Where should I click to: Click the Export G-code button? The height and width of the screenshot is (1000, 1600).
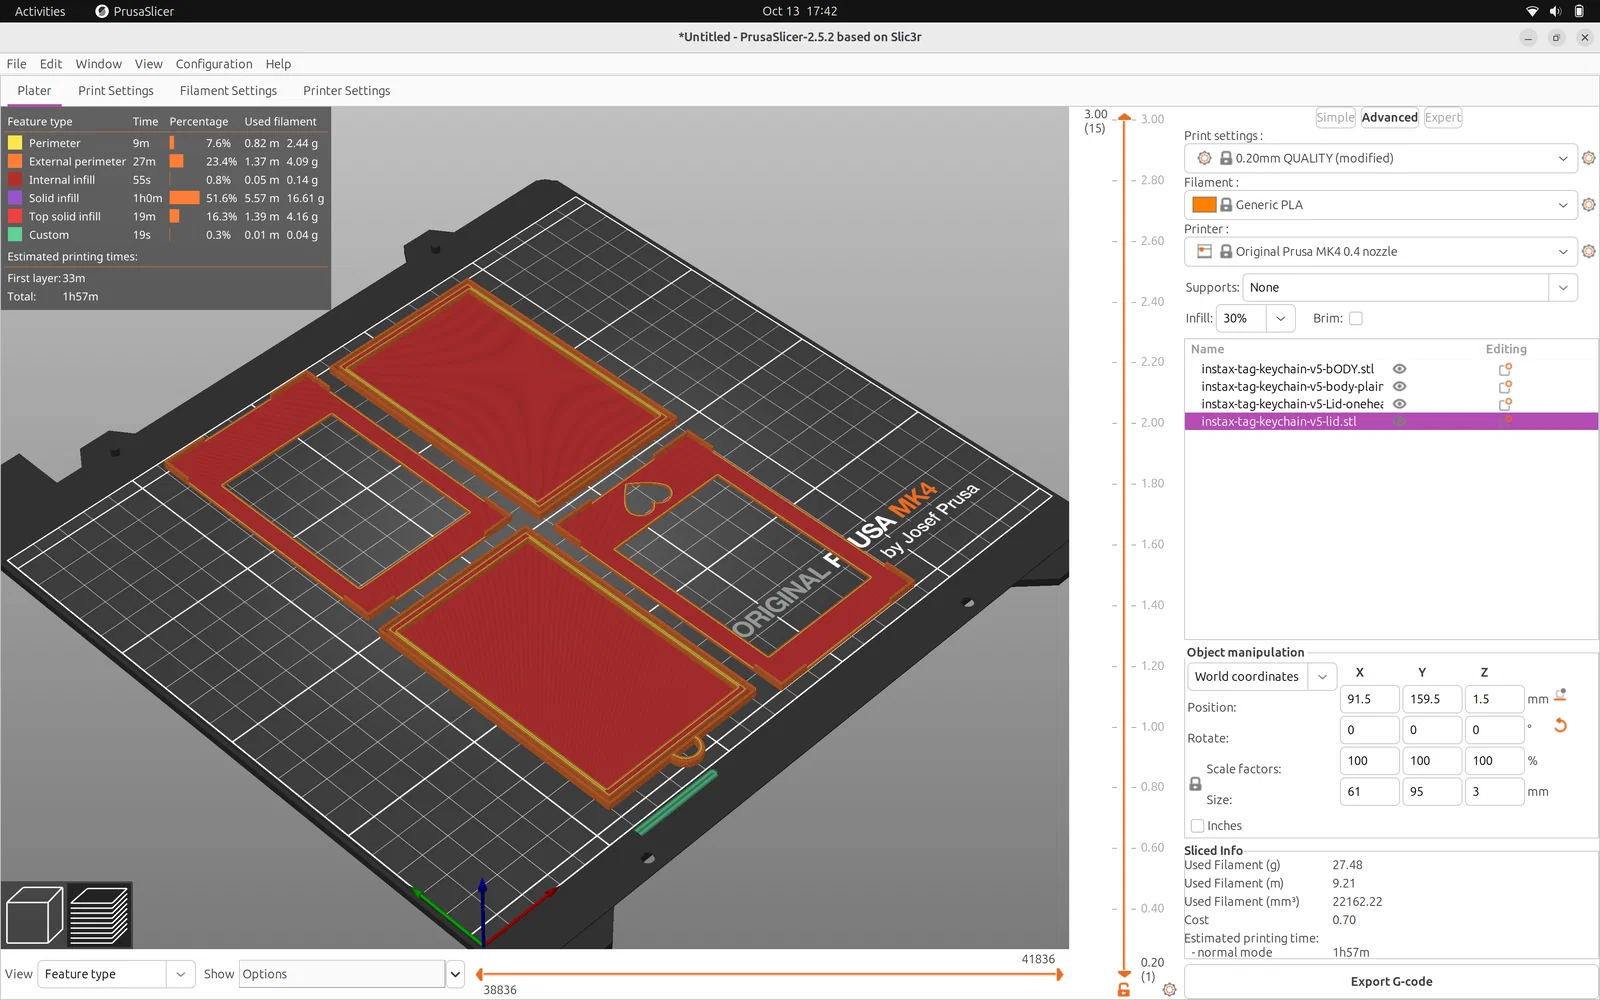(1391, 982)
